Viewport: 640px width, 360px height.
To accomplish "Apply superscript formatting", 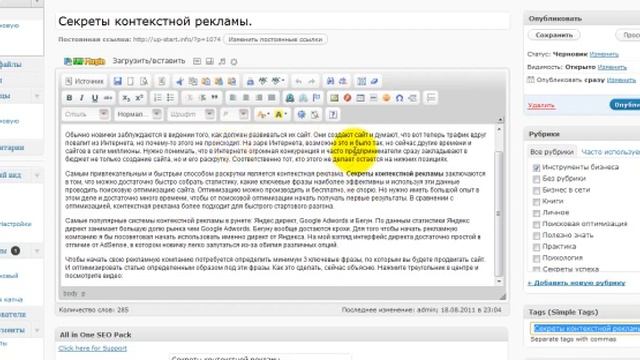I will pos(139,98).
